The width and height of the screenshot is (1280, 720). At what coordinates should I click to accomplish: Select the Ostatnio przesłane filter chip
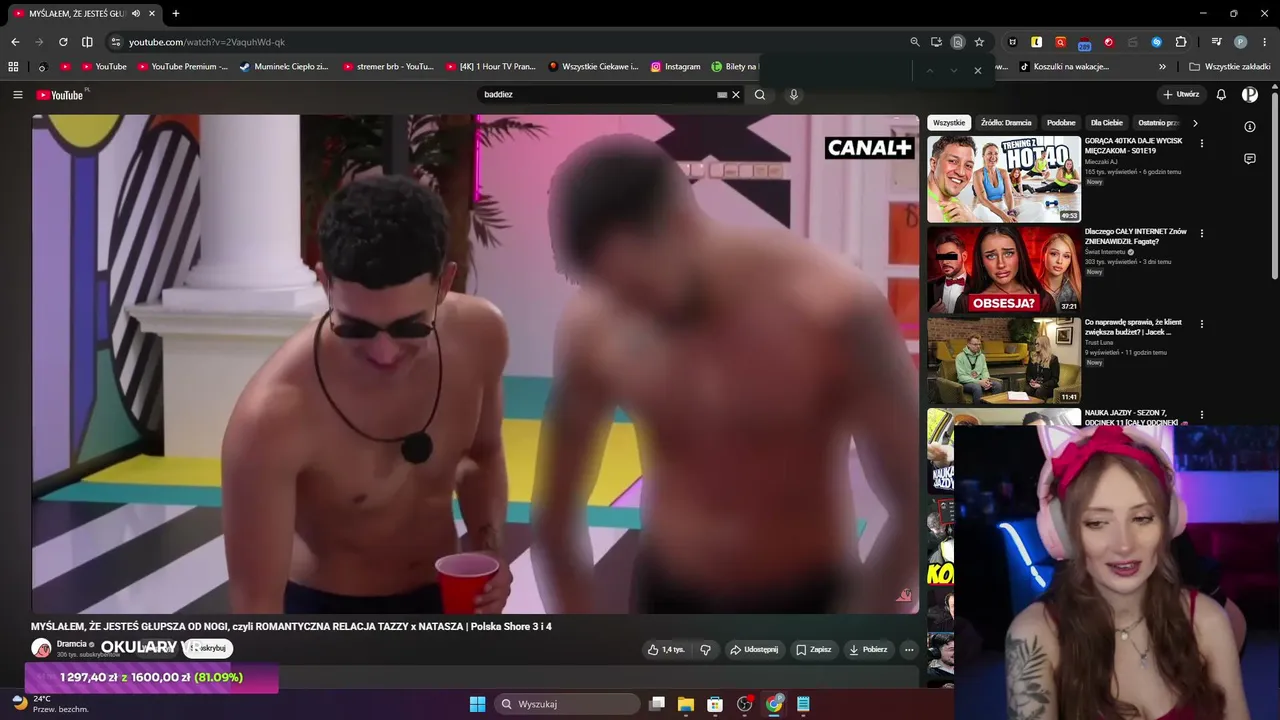tap(1158, 123)
